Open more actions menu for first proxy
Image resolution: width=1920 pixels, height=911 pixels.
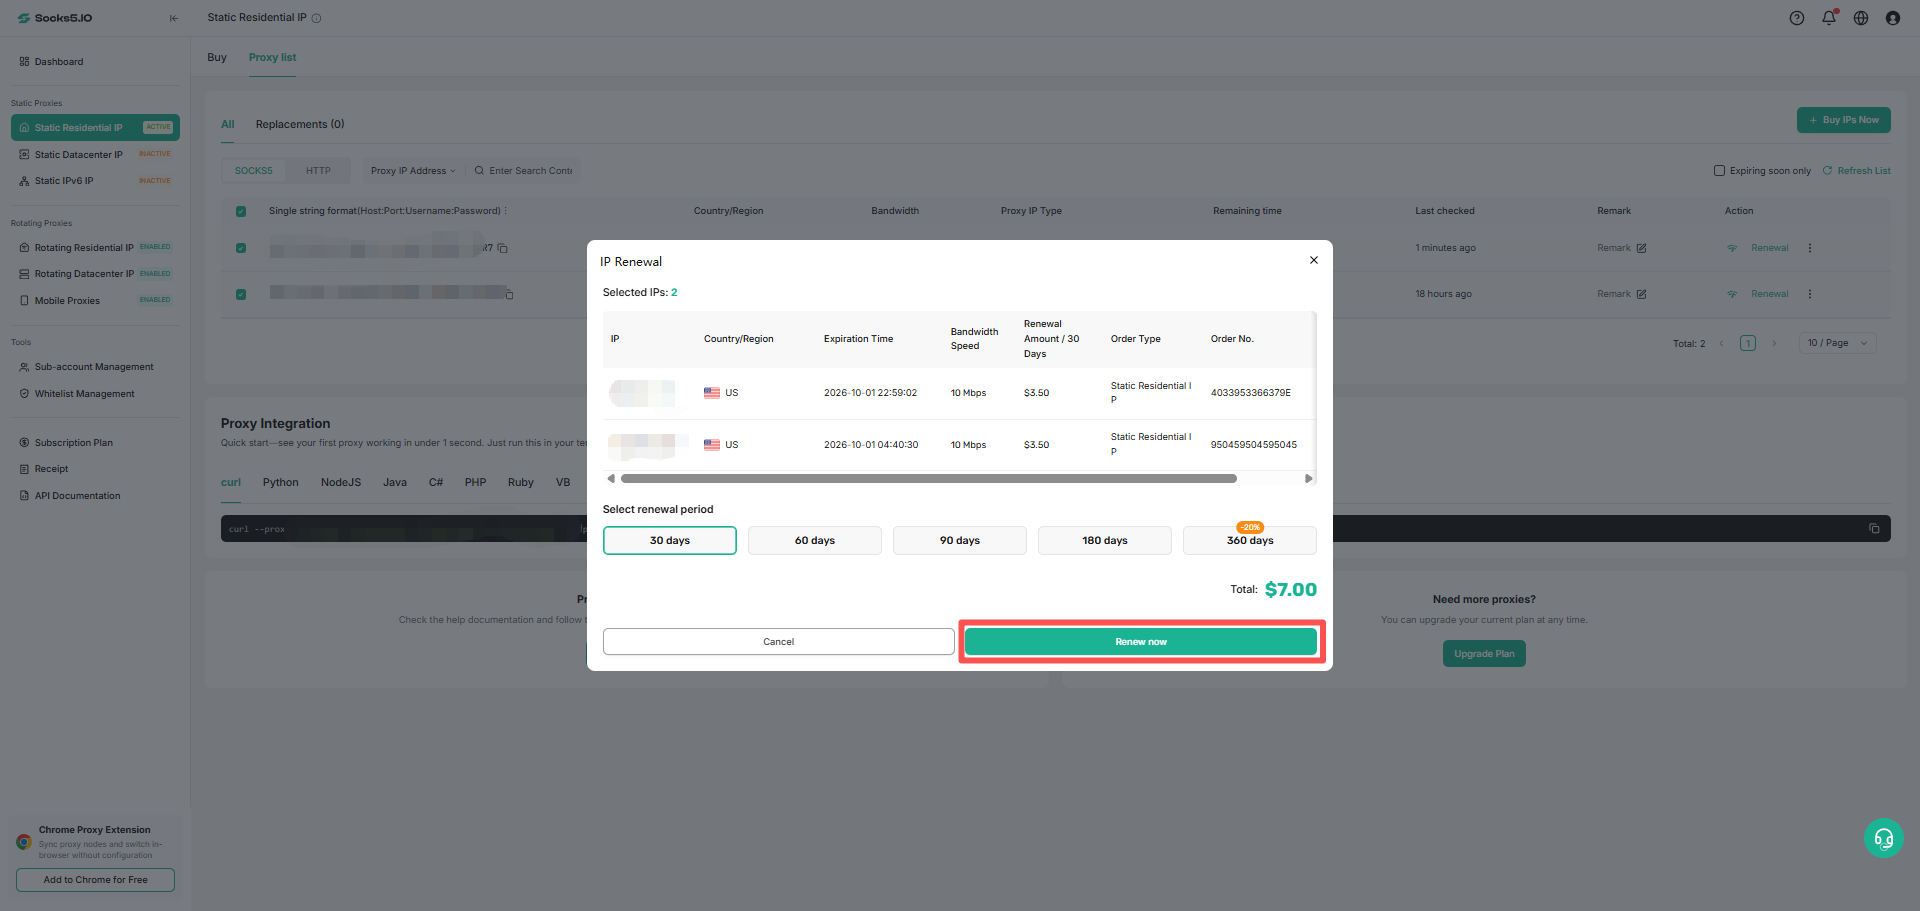tap(1810, 248)
